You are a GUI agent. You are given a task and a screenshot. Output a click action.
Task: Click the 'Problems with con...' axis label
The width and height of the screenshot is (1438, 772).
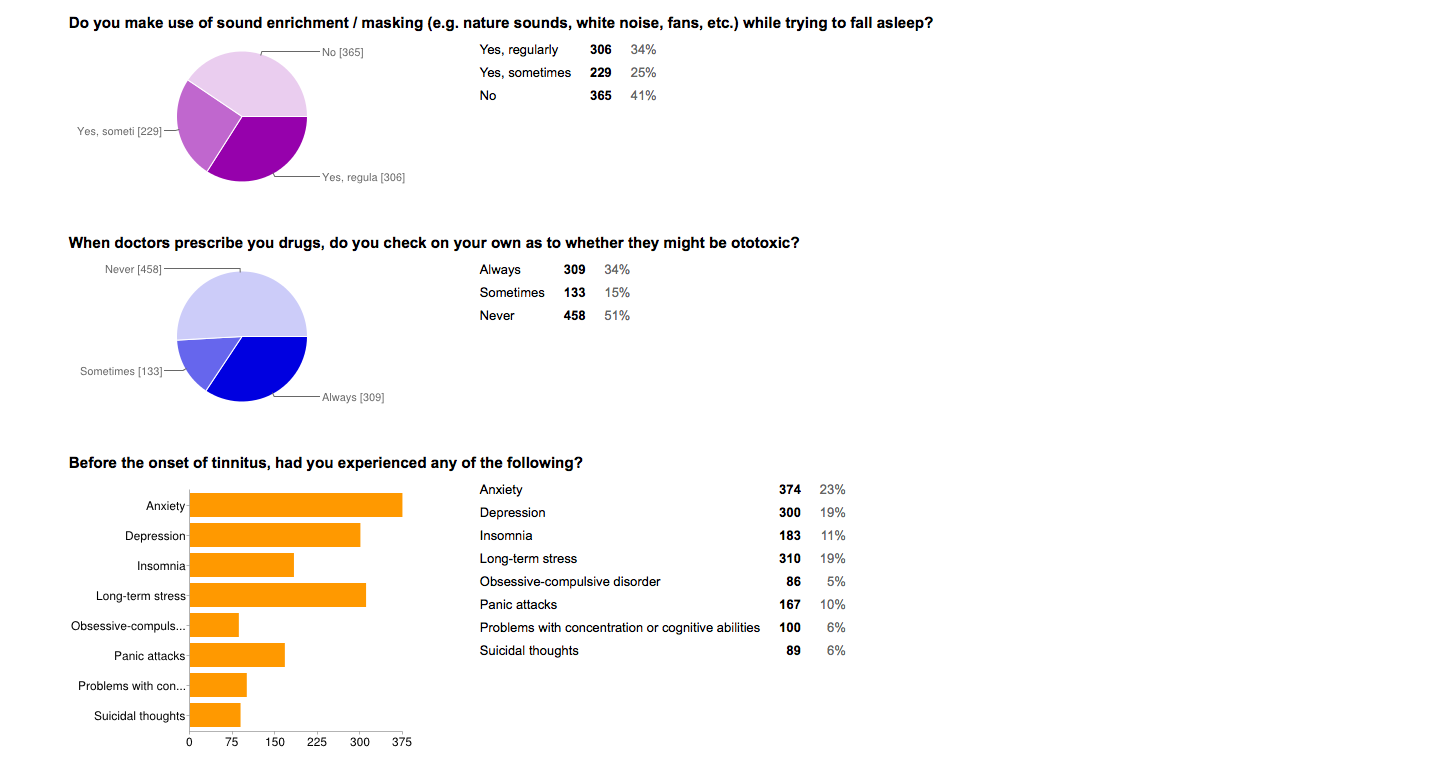[x=132, y=686]
